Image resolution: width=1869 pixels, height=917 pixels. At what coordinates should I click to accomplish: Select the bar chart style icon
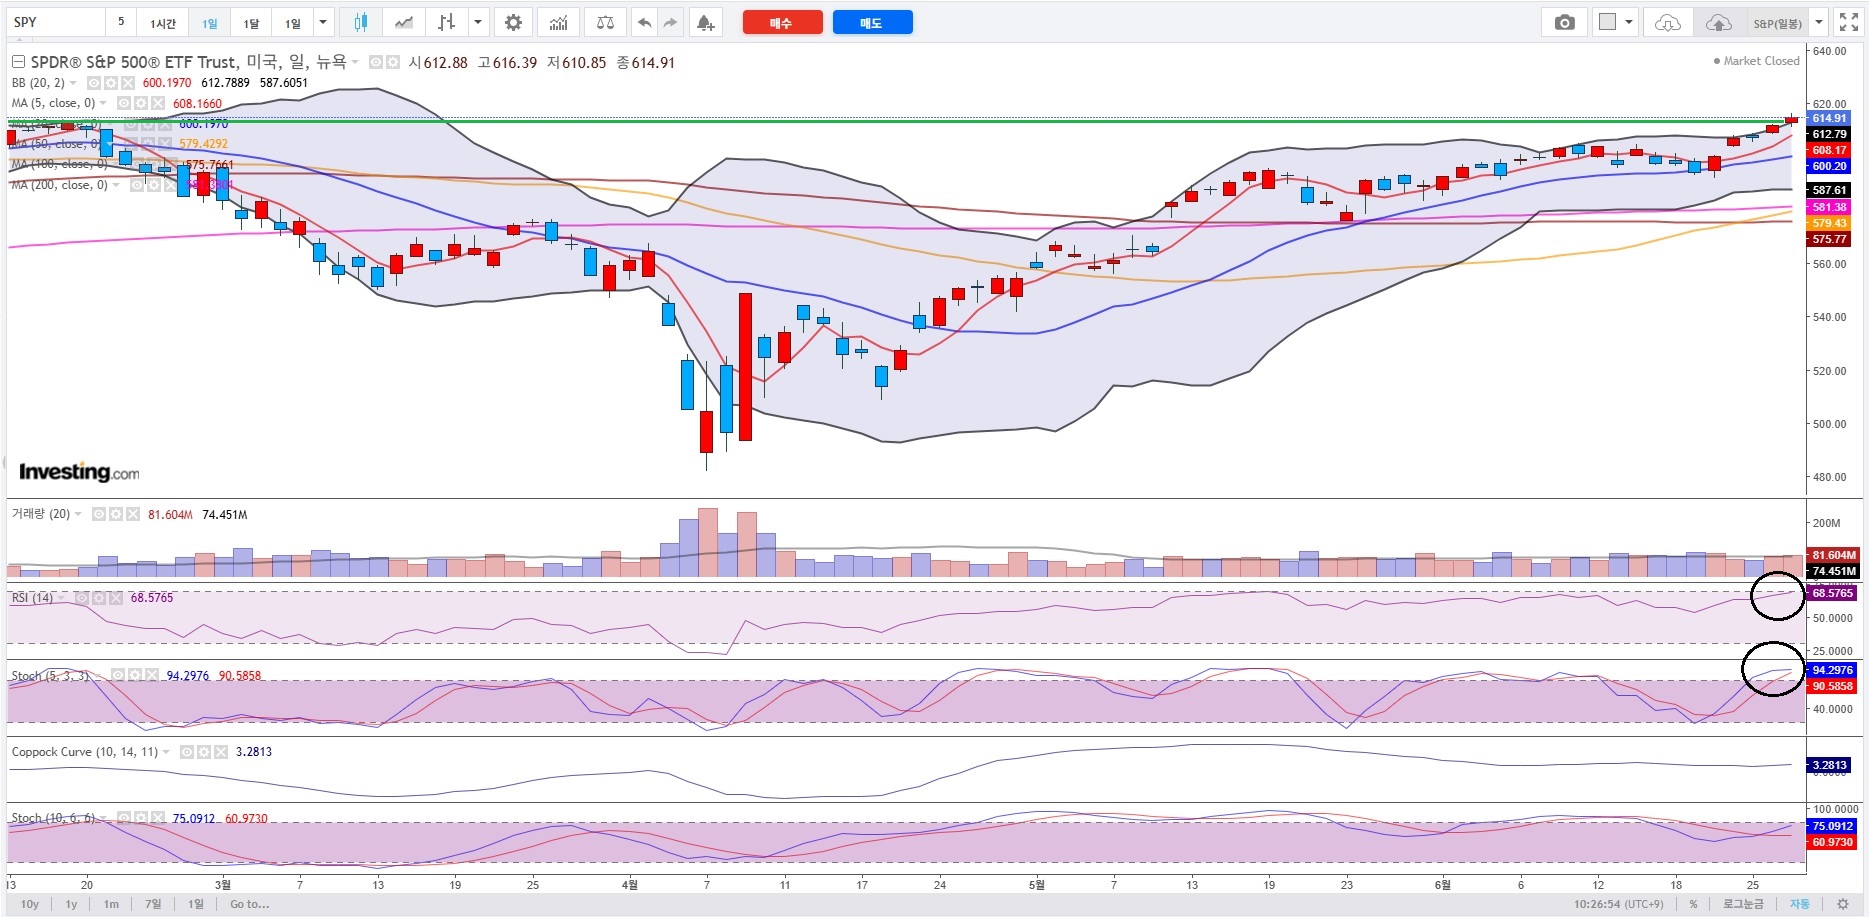[x=447, y=22]
